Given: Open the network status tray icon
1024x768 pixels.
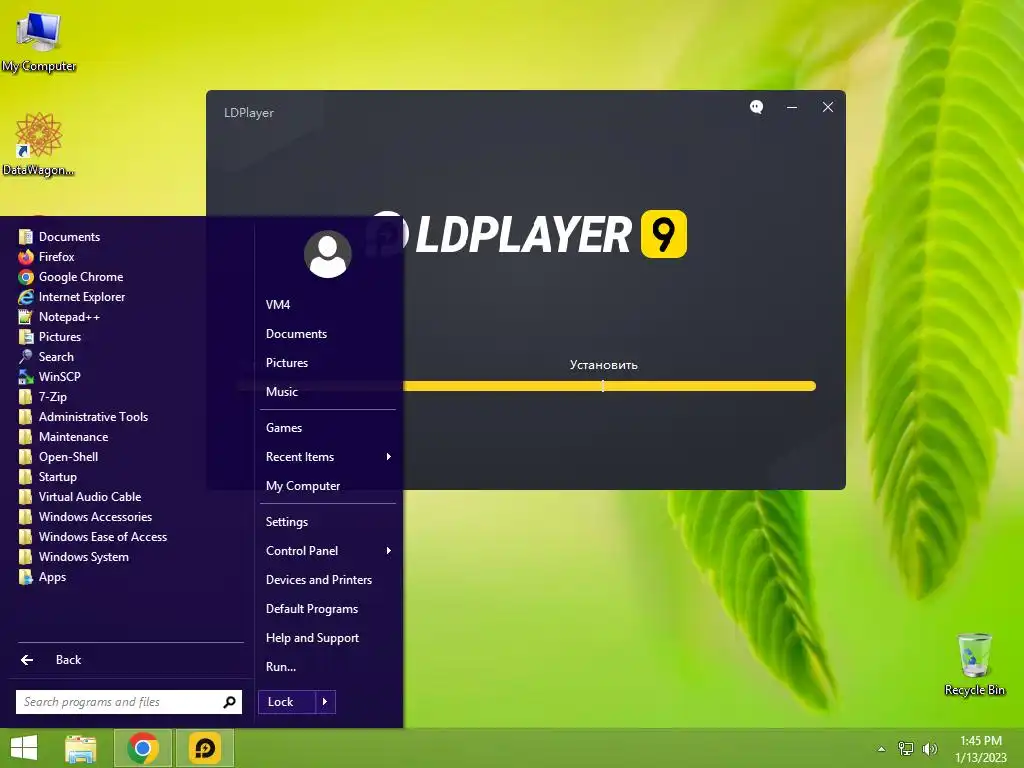Looking at the screenshot, I should click(x=906, y=749).
